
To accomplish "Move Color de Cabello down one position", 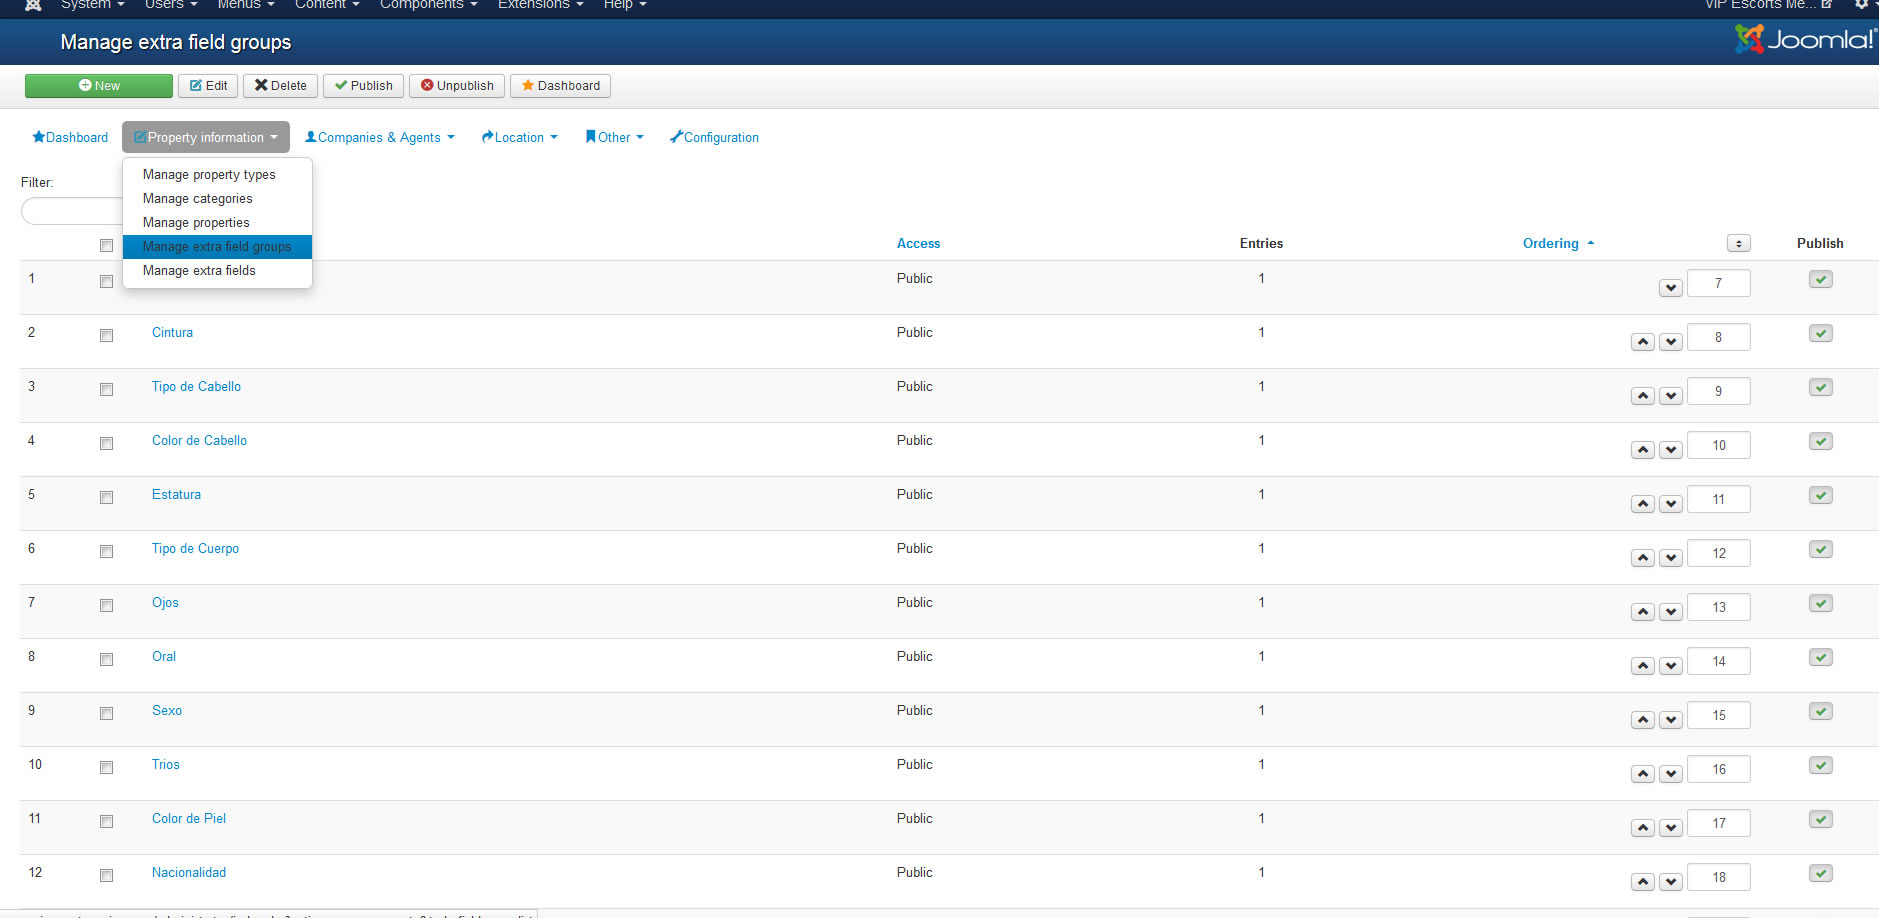I will [x=1671, y=450].
